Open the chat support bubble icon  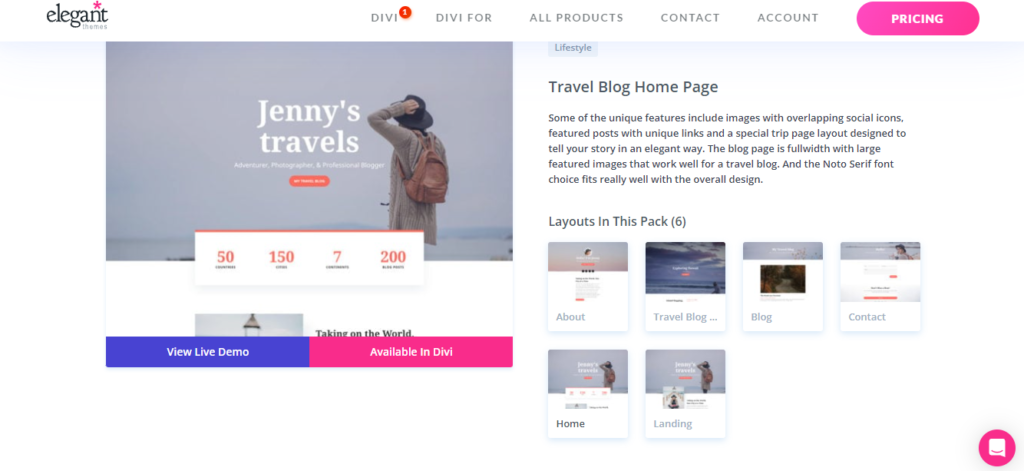point(997,447)
